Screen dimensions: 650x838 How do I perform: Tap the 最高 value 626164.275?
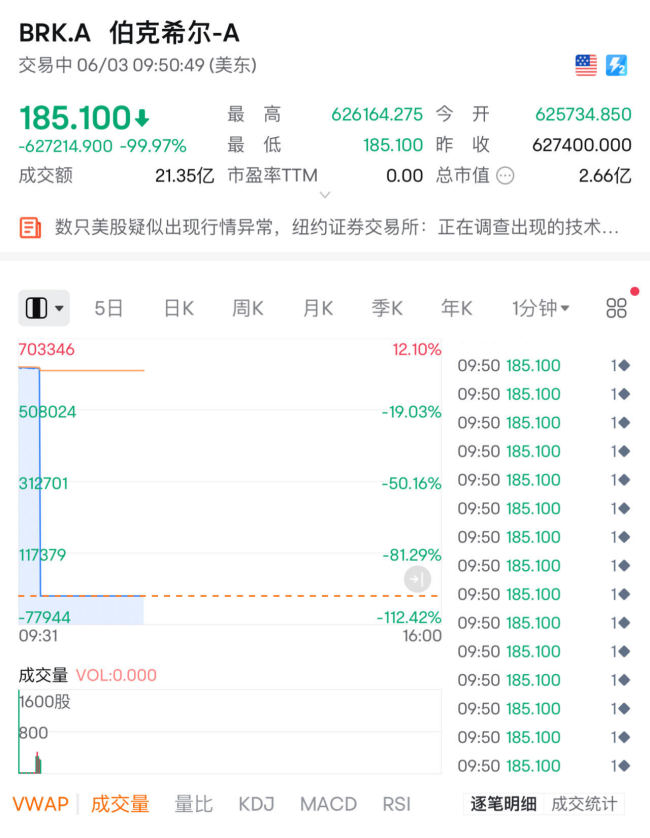coord(377,114)
